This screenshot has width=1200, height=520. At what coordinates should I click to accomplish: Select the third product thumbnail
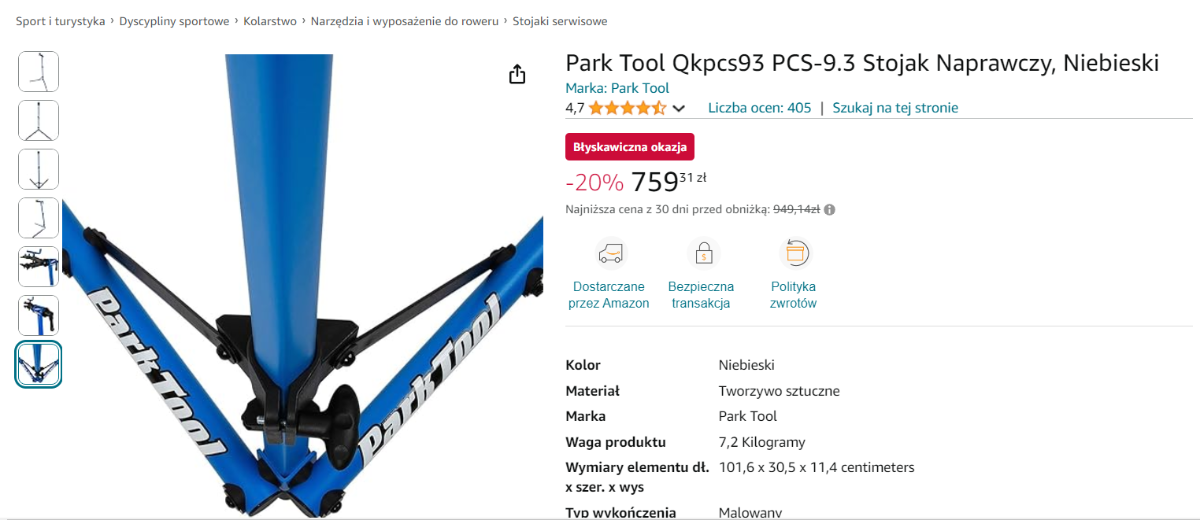pyautogui.click(x=39, y=169)
